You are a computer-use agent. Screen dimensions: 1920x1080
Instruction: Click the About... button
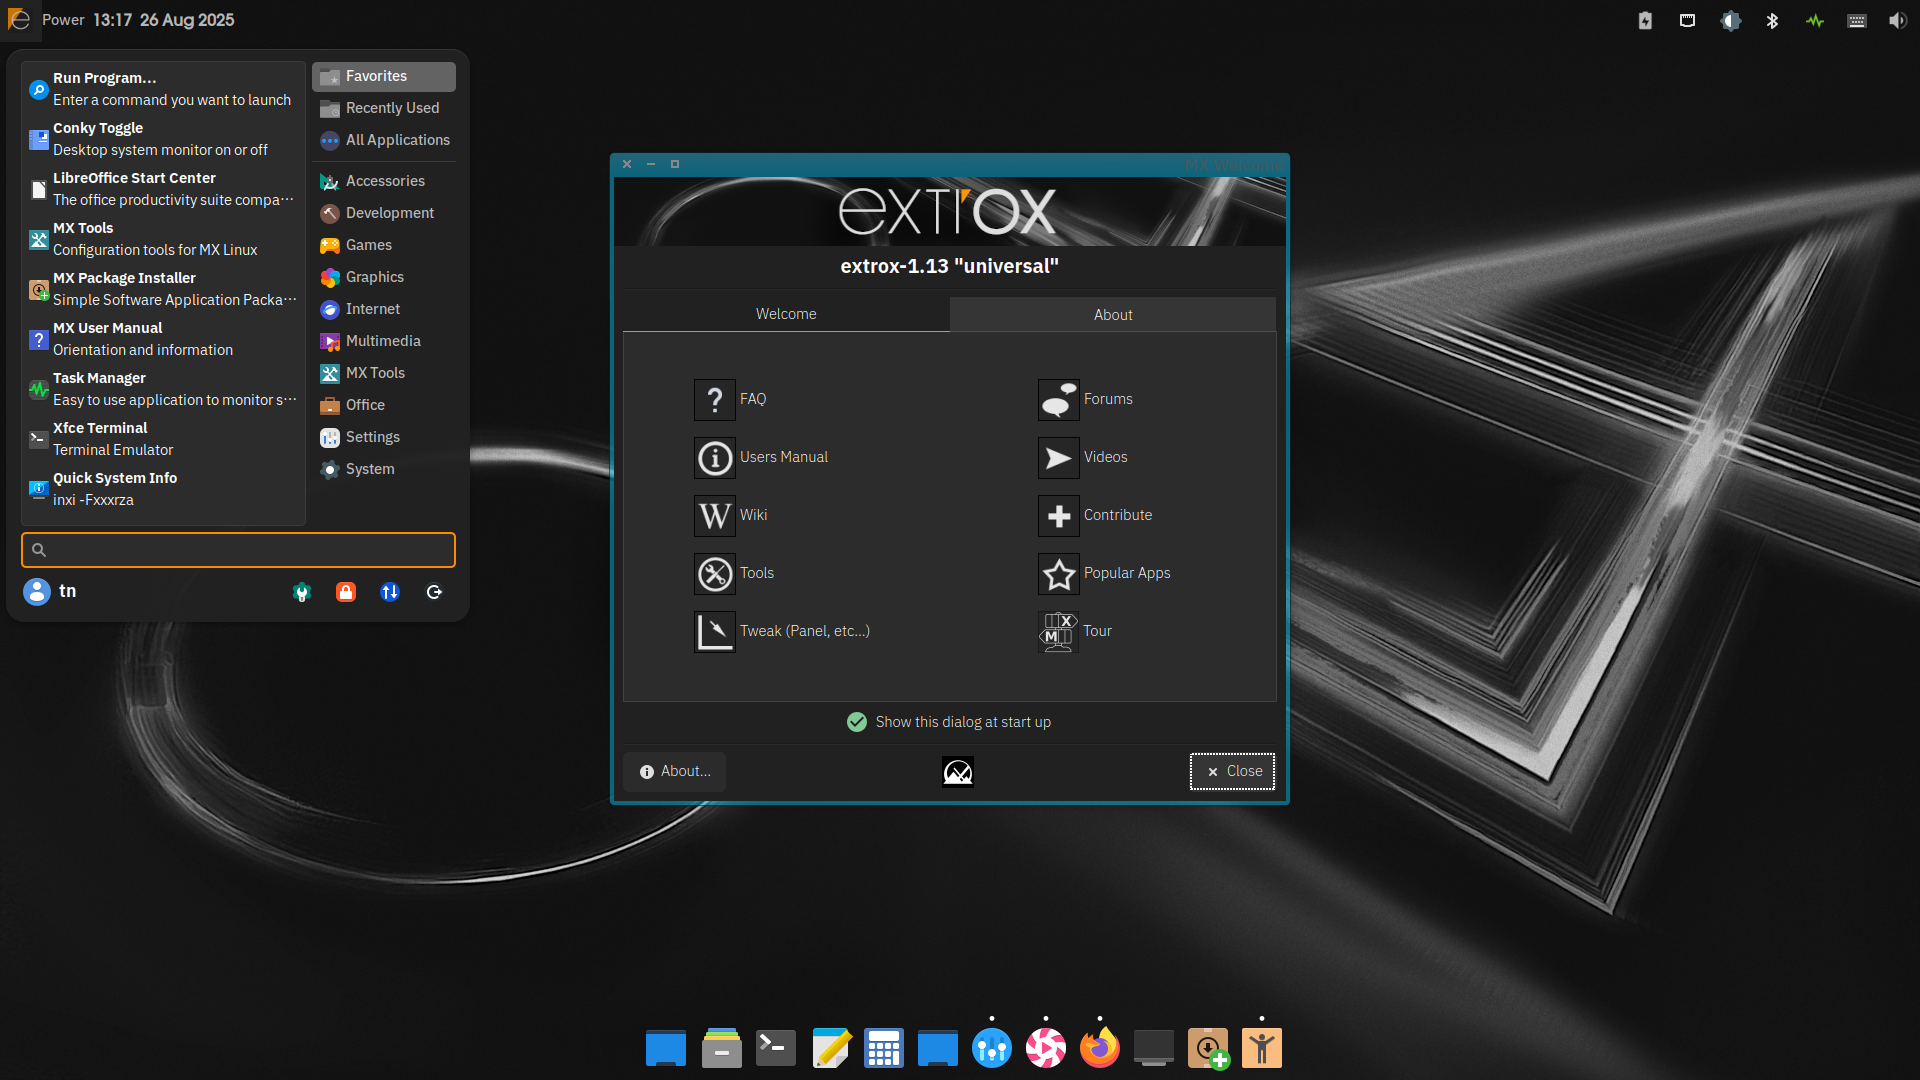click(675, 771)
